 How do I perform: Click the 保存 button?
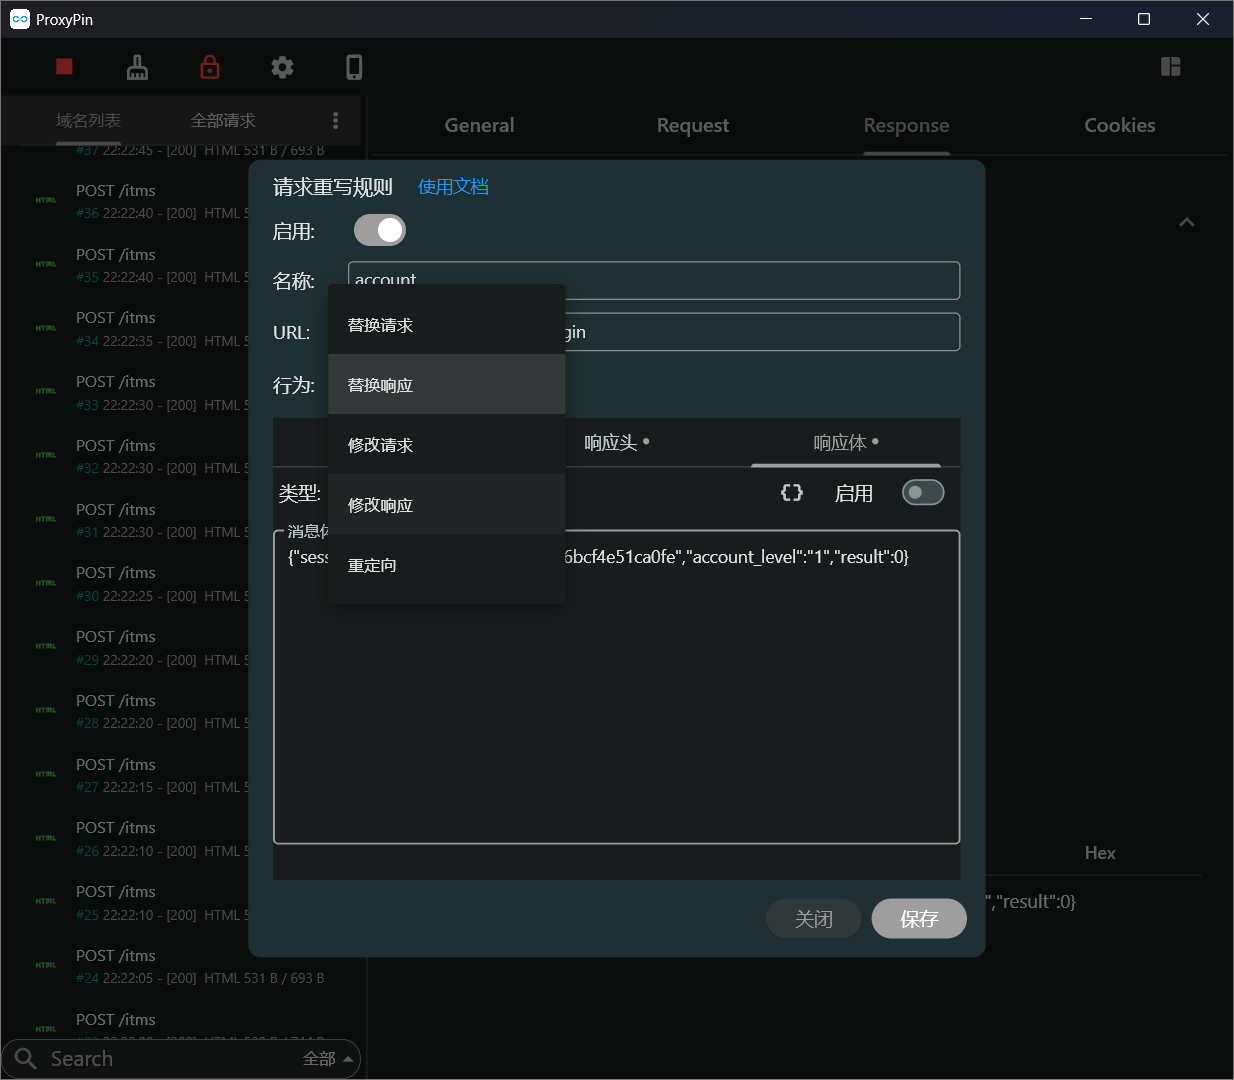click(x=918, y=919)
